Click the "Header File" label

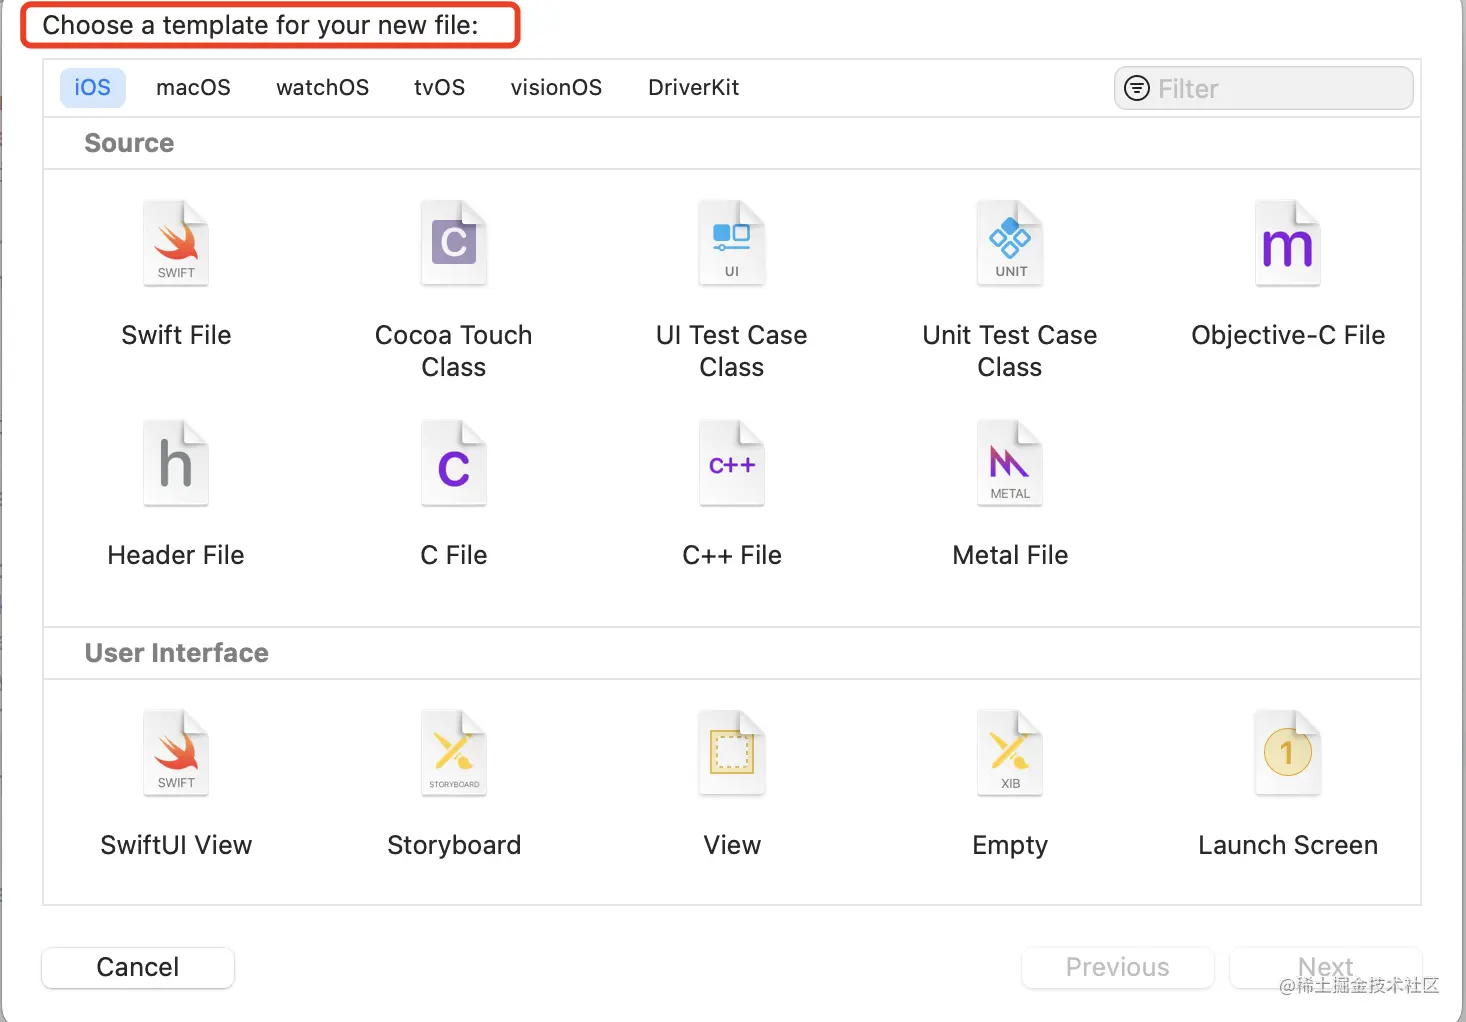pos(176,555)
